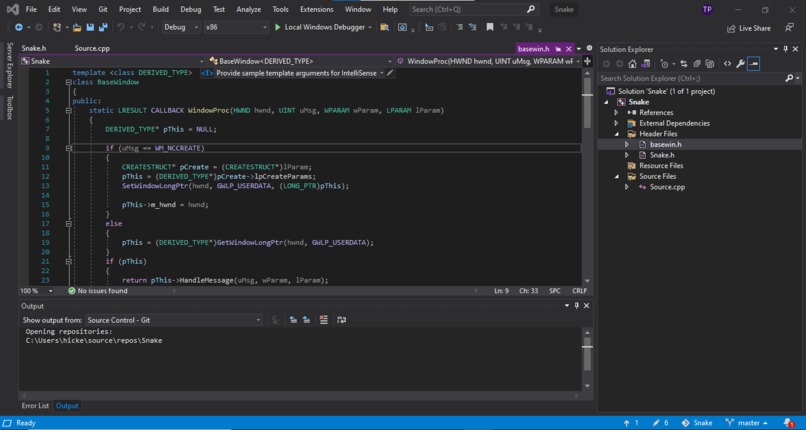Click the Live Share button

(x=748, y=28)
